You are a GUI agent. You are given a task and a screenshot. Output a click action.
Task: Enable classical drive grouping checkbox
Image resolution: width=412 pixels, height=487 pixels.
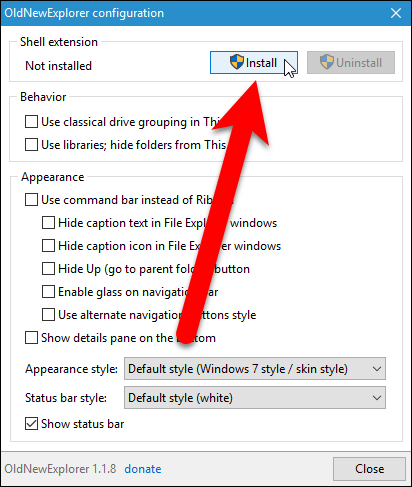coord(31,122)
